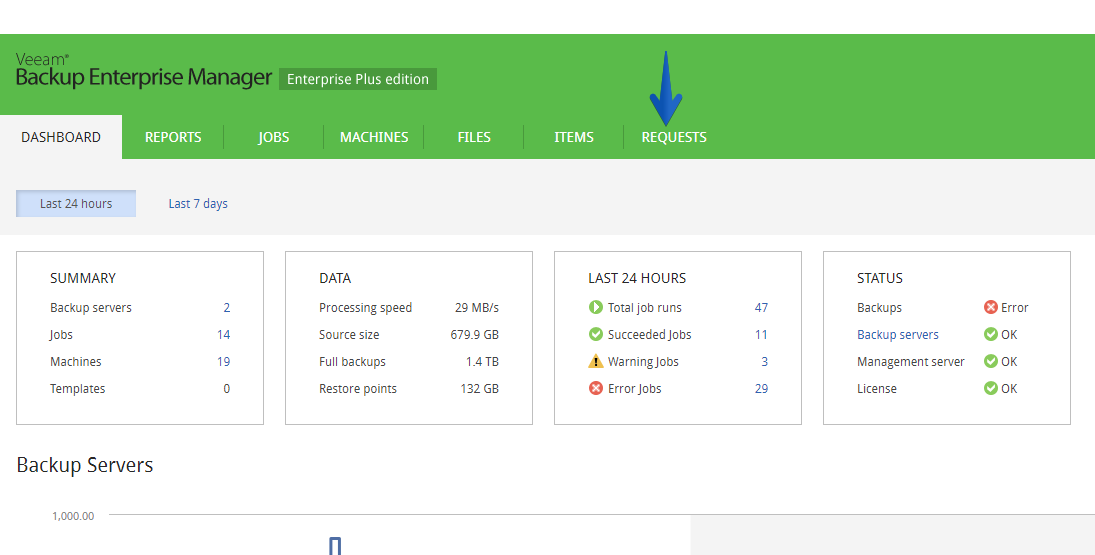This screenshot has width=1095, height=555.
Task: Click the Enterprise Plus edition badge
Action: [358, 79]
